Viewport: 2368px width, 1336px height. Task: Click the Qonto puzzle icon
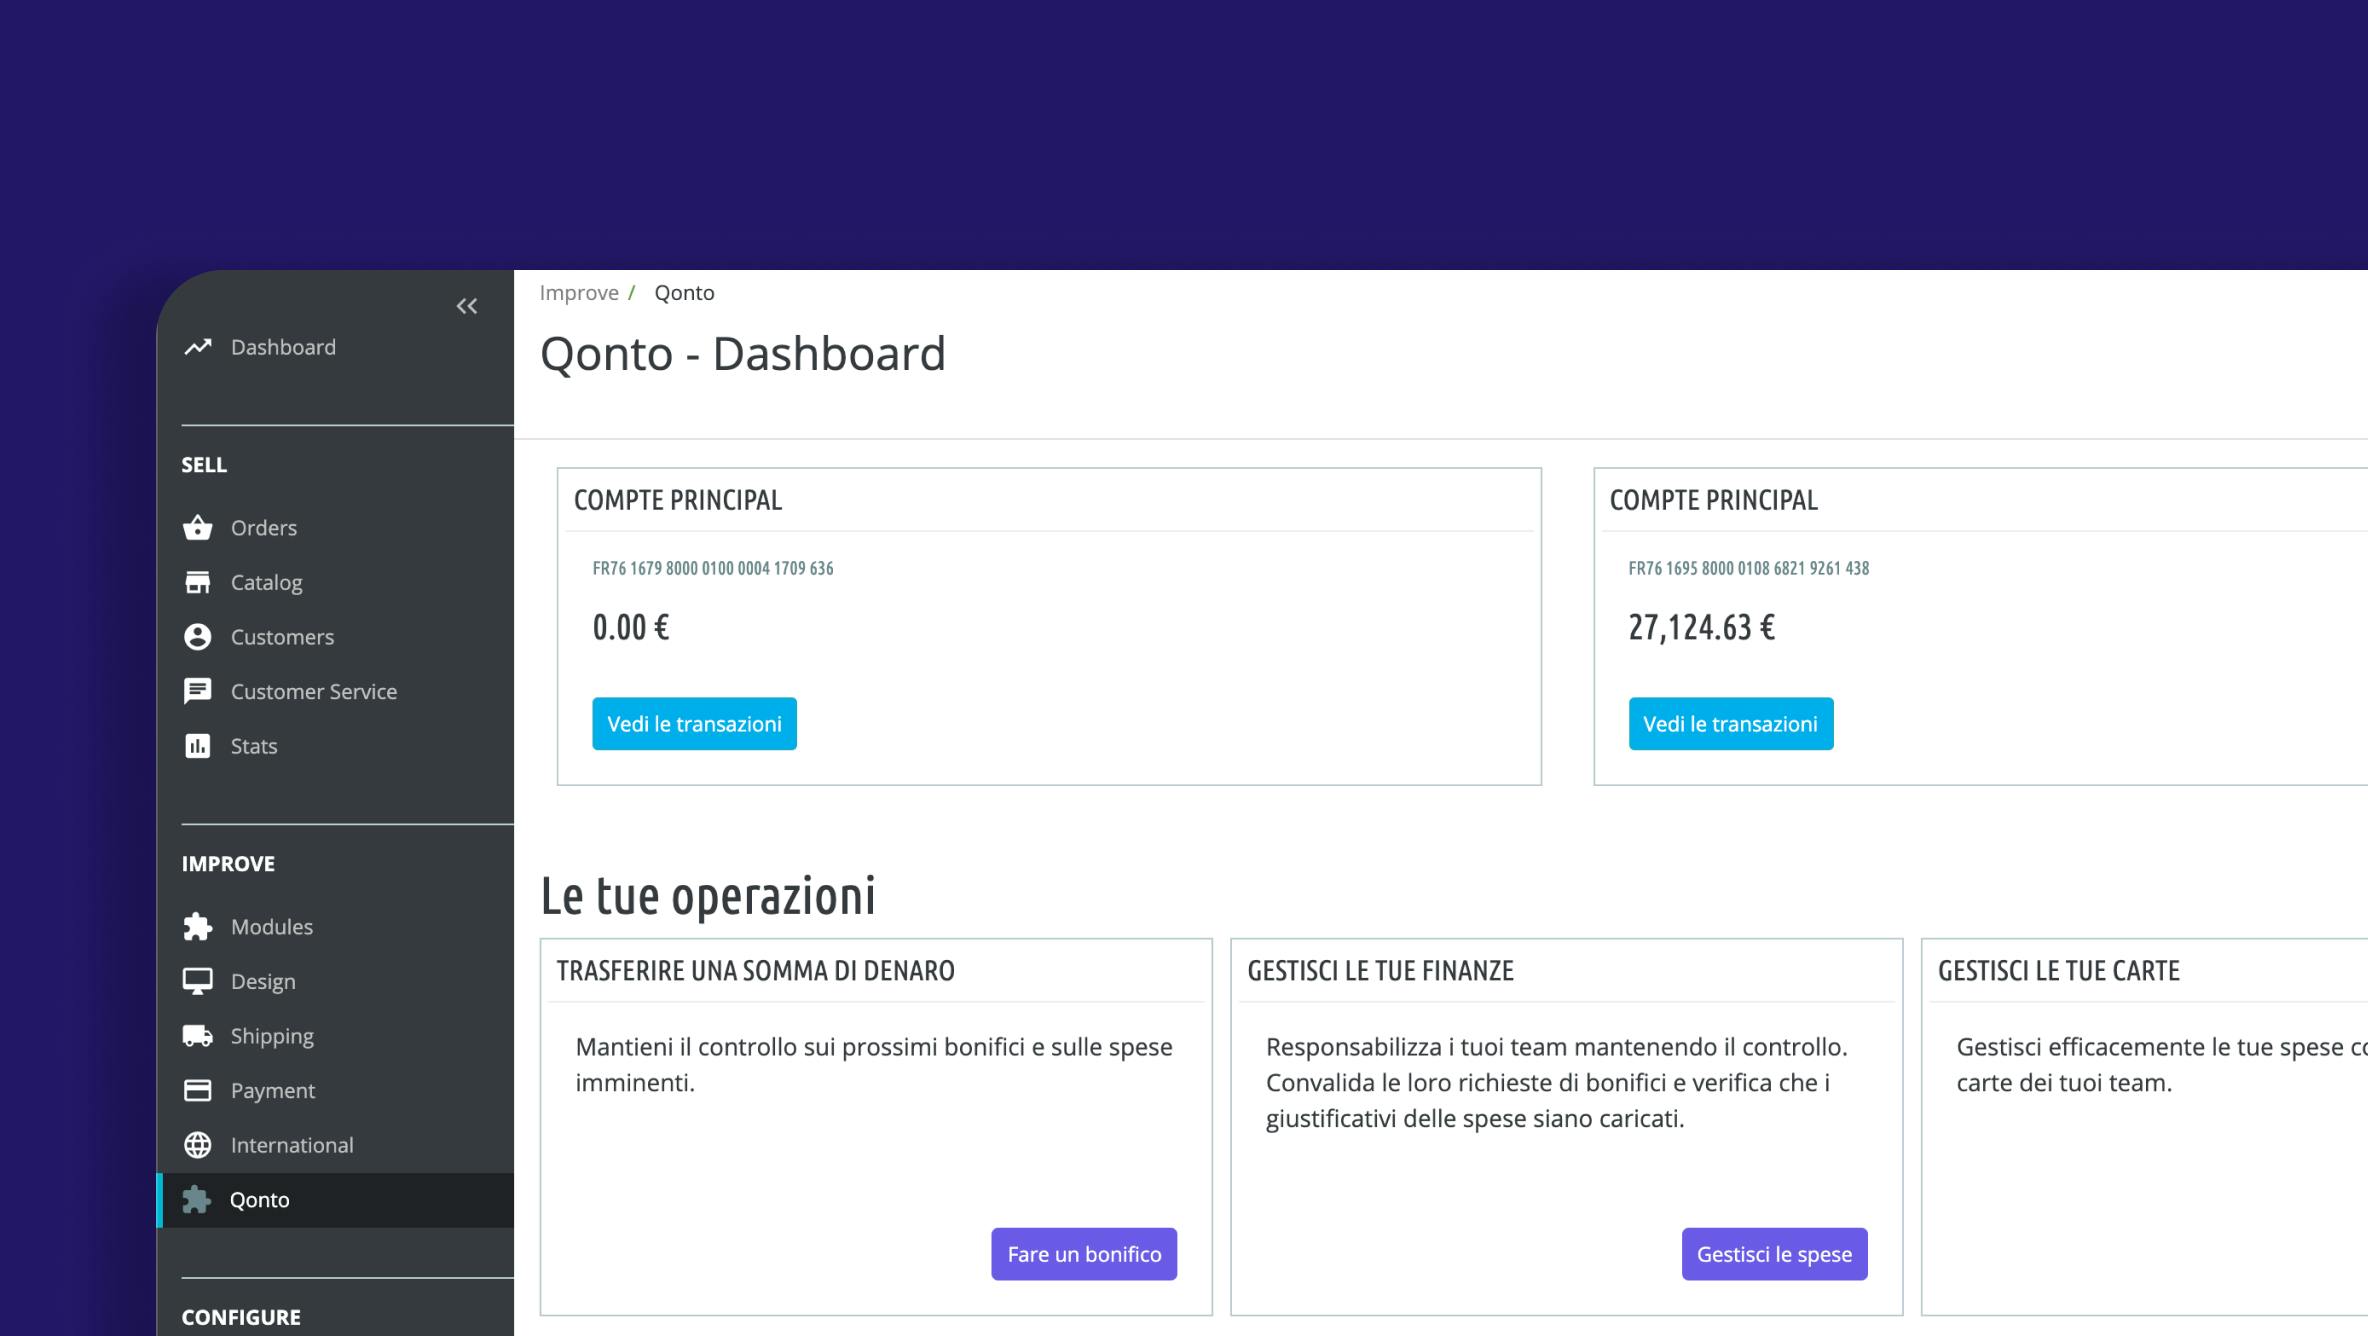pyautogui.click(x=197, y=1200)
